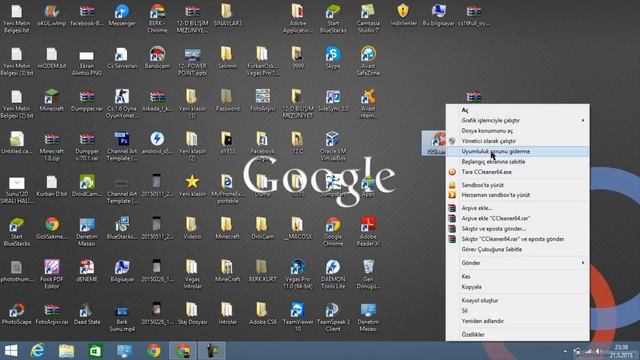The height and width of the screenshot is (360, 640).
Task: Launch TeamViewer 10 from desktop
Action: [298, 317]
